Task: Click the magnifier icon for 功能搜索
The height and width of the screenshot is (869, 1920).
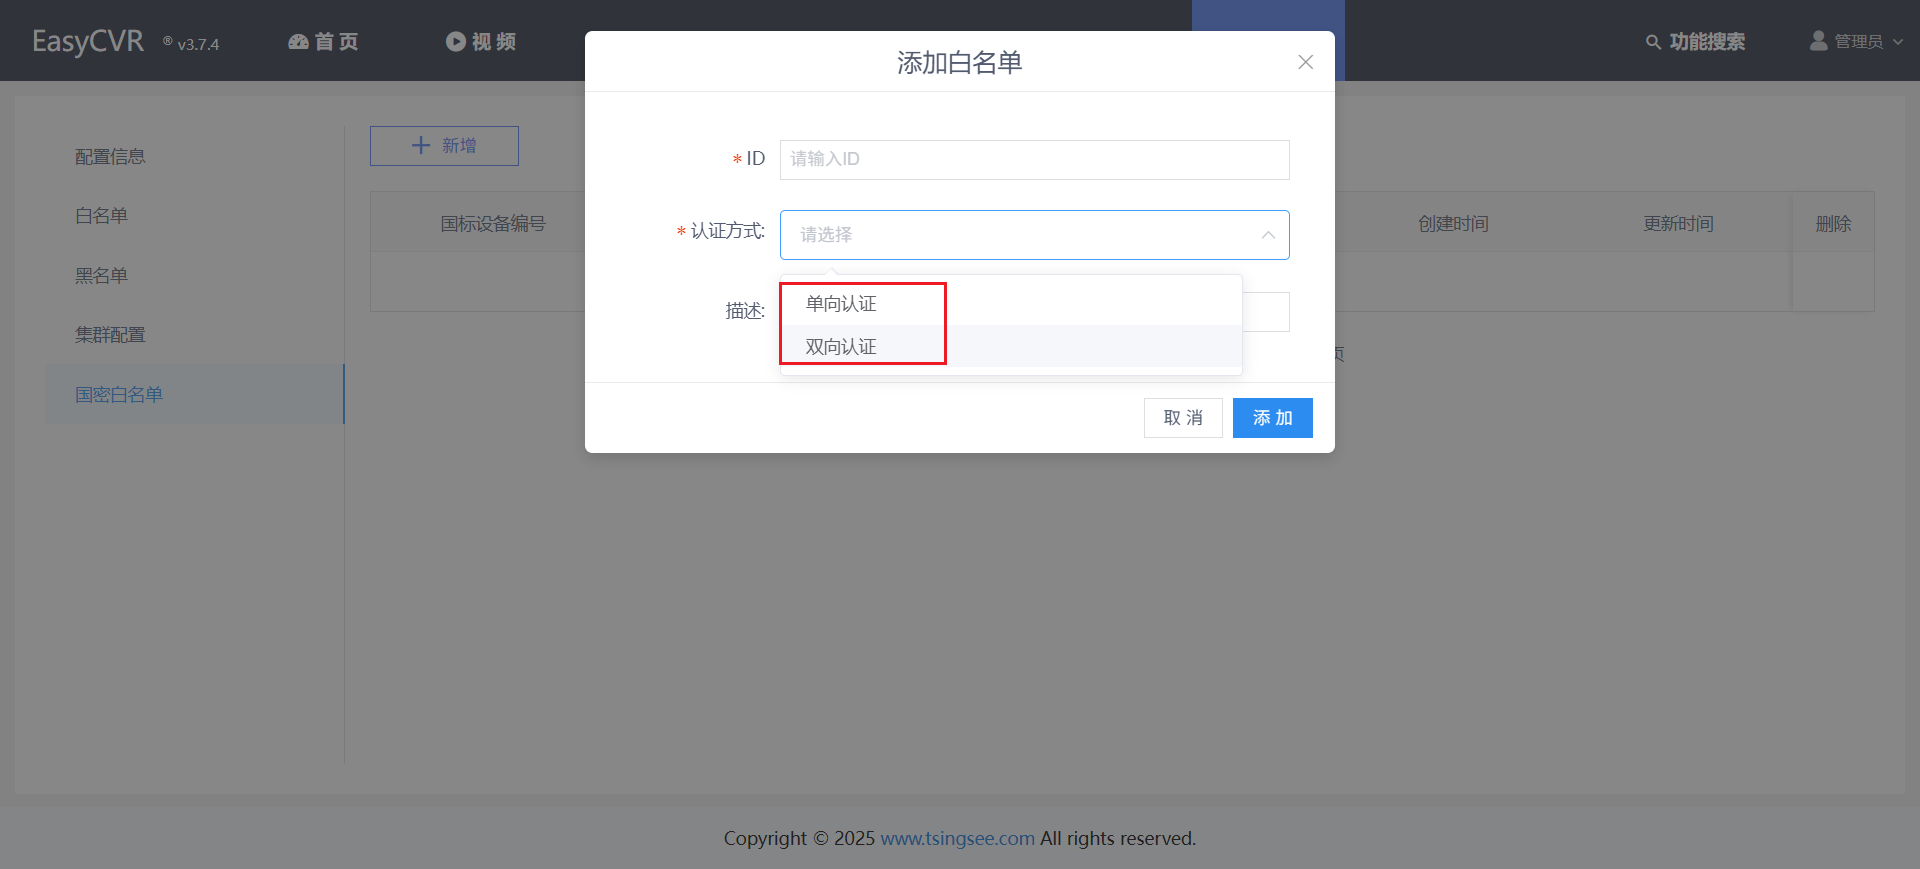Action: (1653, 42)
